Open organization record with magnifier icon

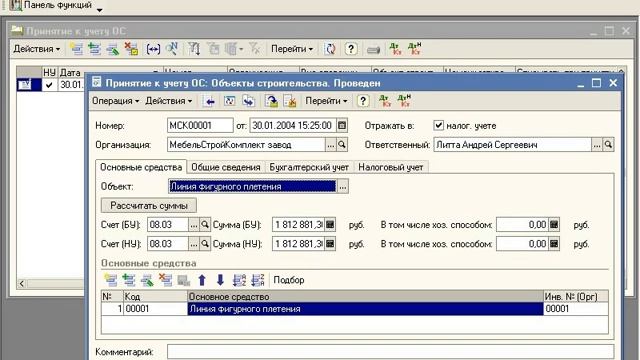pyautogui.click(x=342, y=144)
